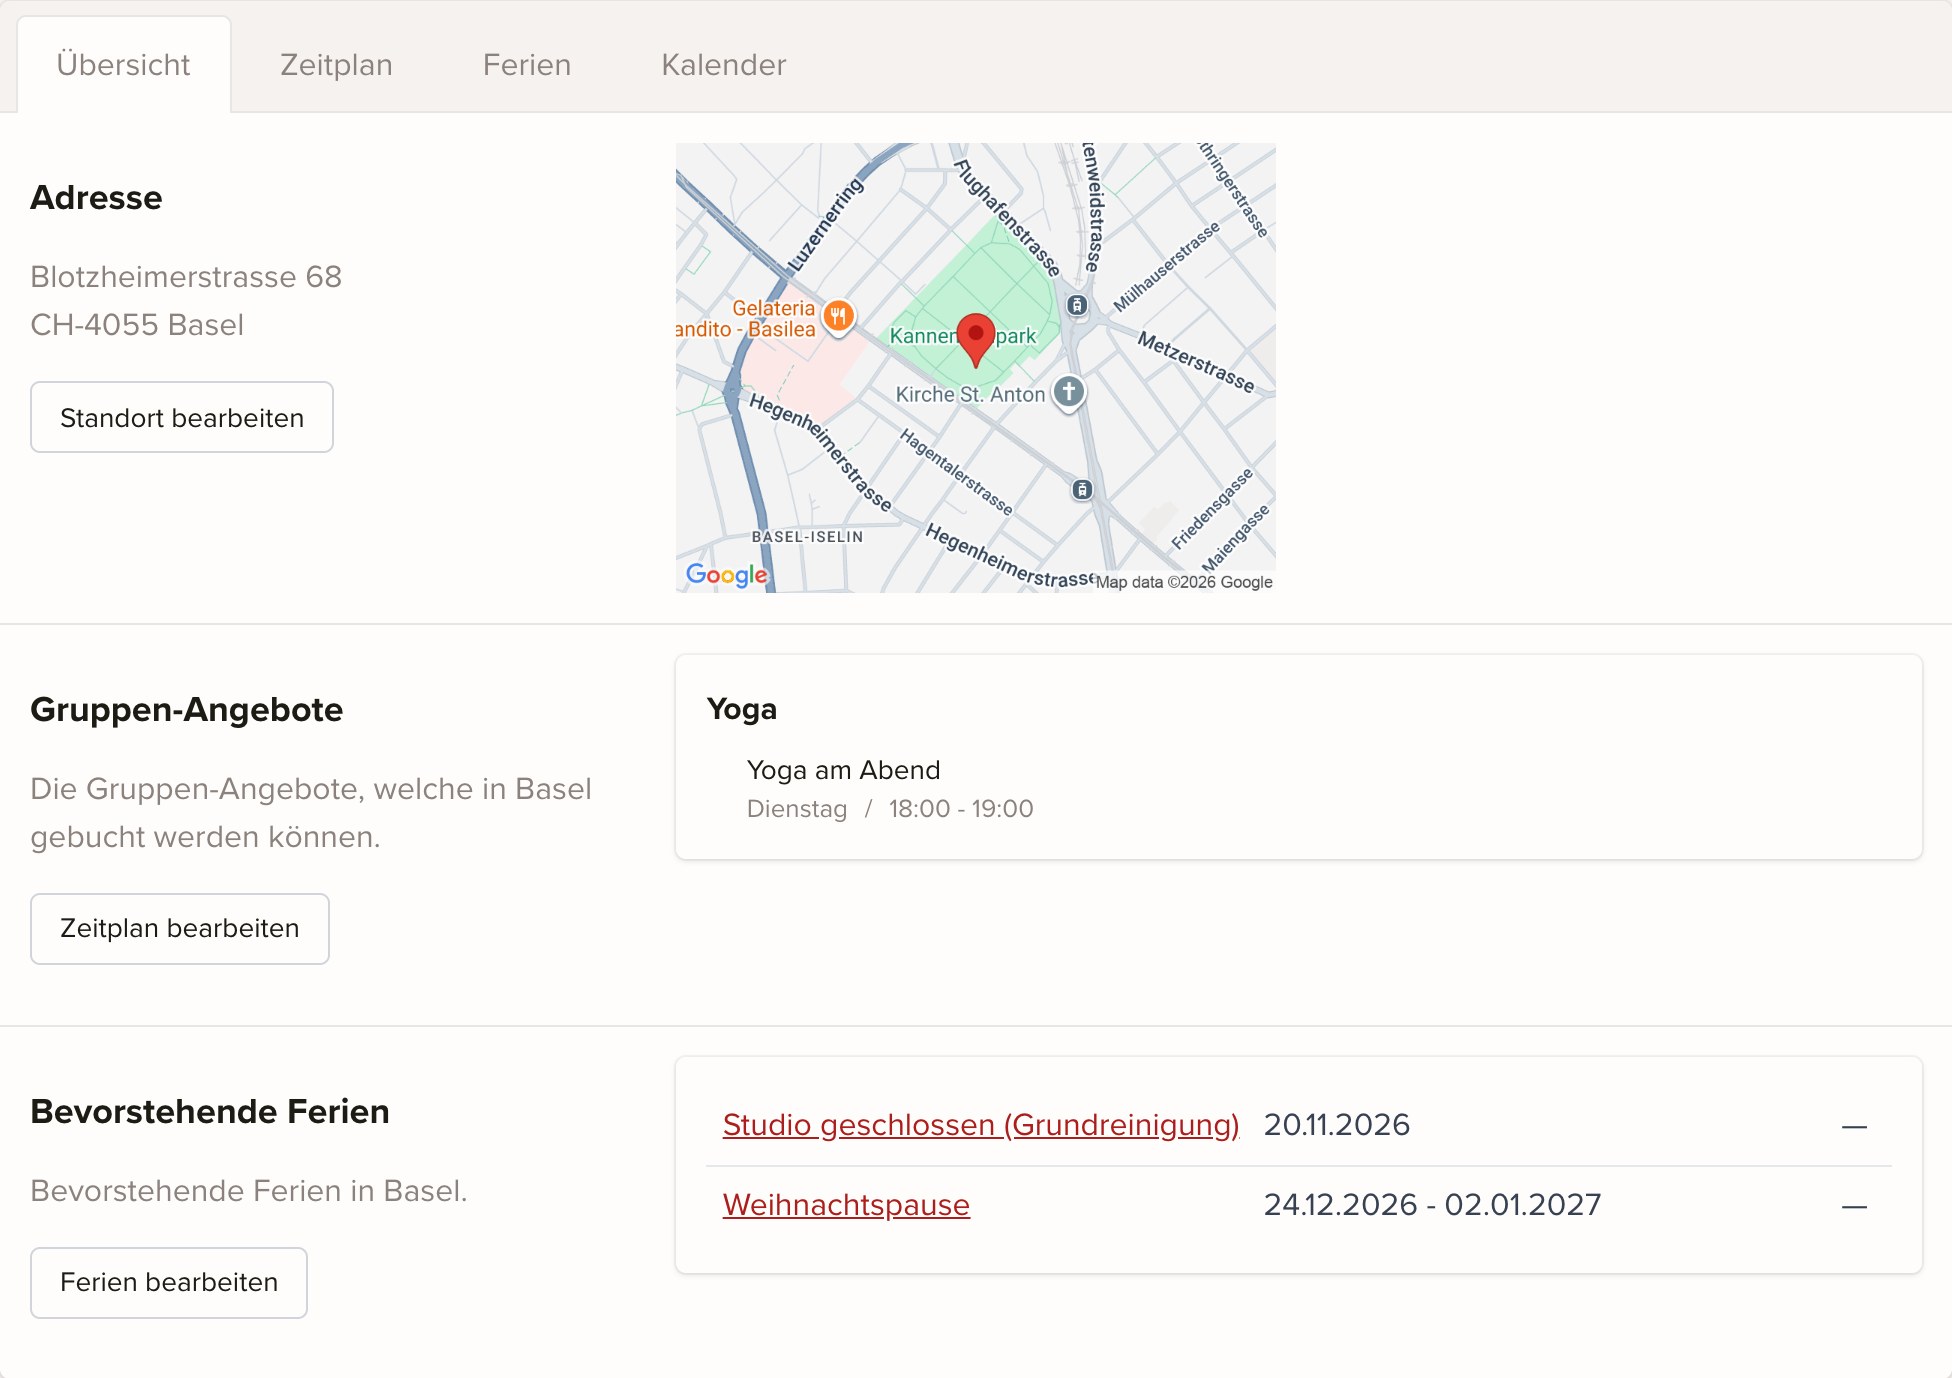Open the Ferien tab

[x=527, y=65]
